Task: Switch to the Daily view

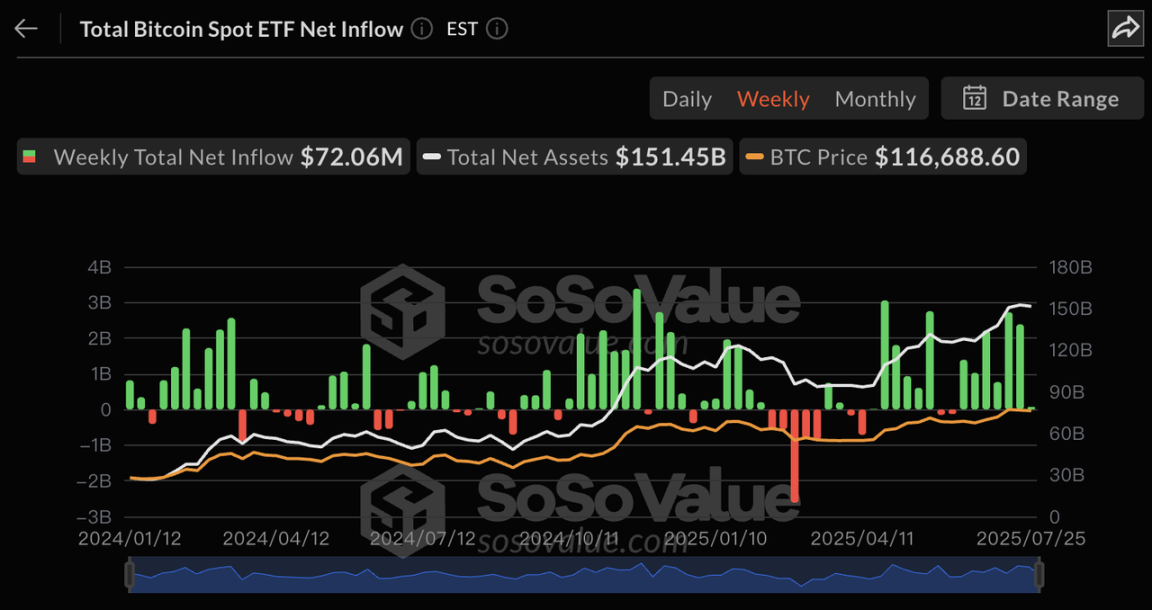Action: pos(687,99)
